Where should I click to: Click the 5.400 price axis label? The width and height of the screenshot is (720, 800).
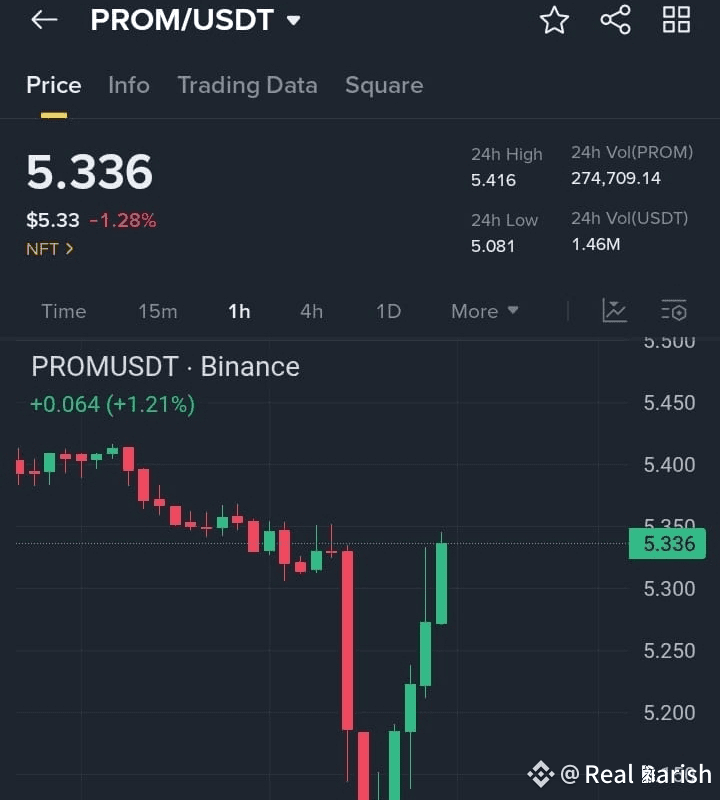[669, 465]
